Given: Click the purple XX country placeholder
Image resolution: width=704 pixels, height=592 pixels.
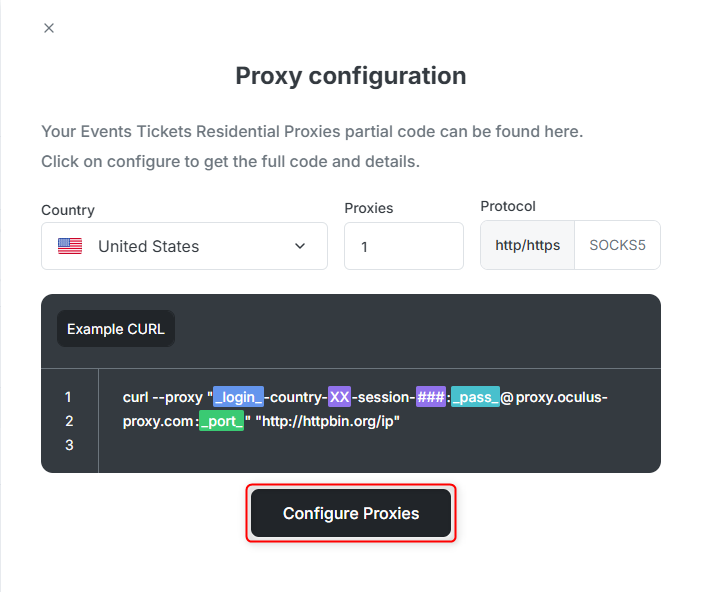Looking at the screenshot, I should coord(339,397).
